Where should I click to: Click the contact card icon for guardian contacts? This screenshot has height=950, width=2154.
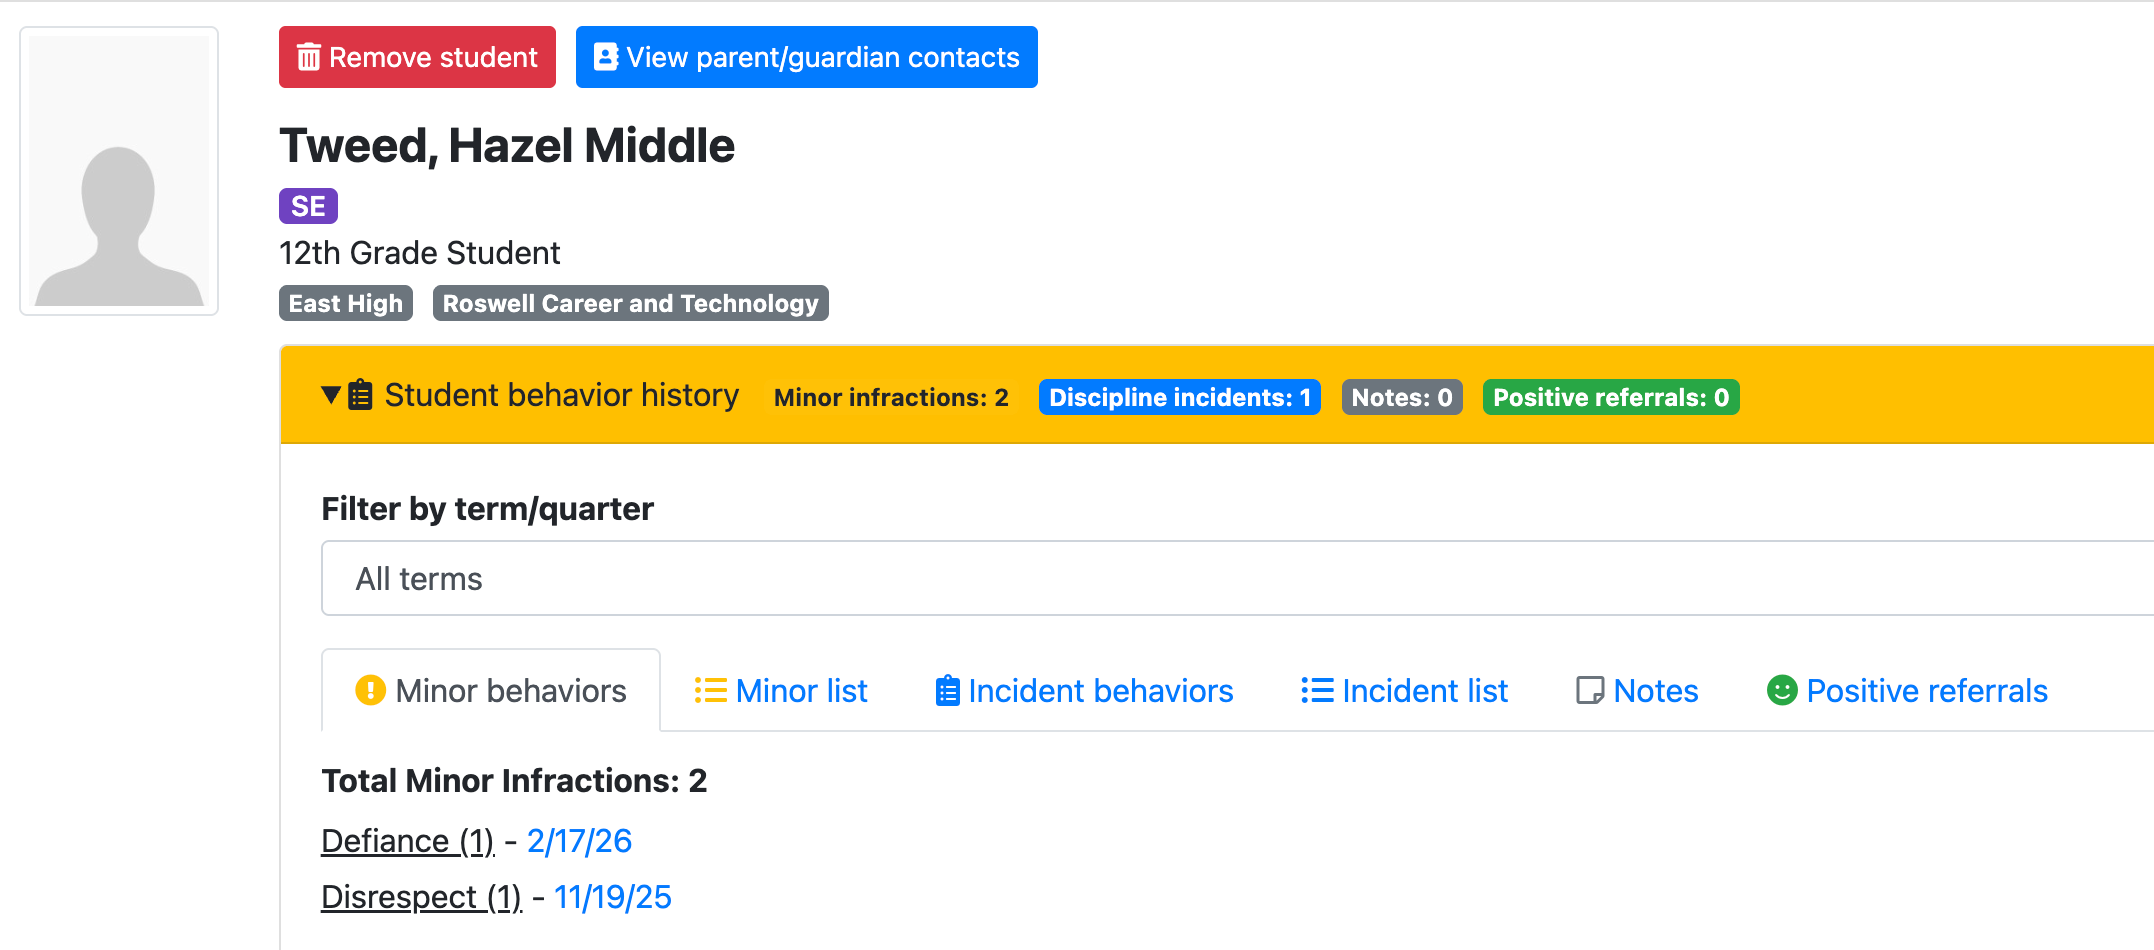606,57
